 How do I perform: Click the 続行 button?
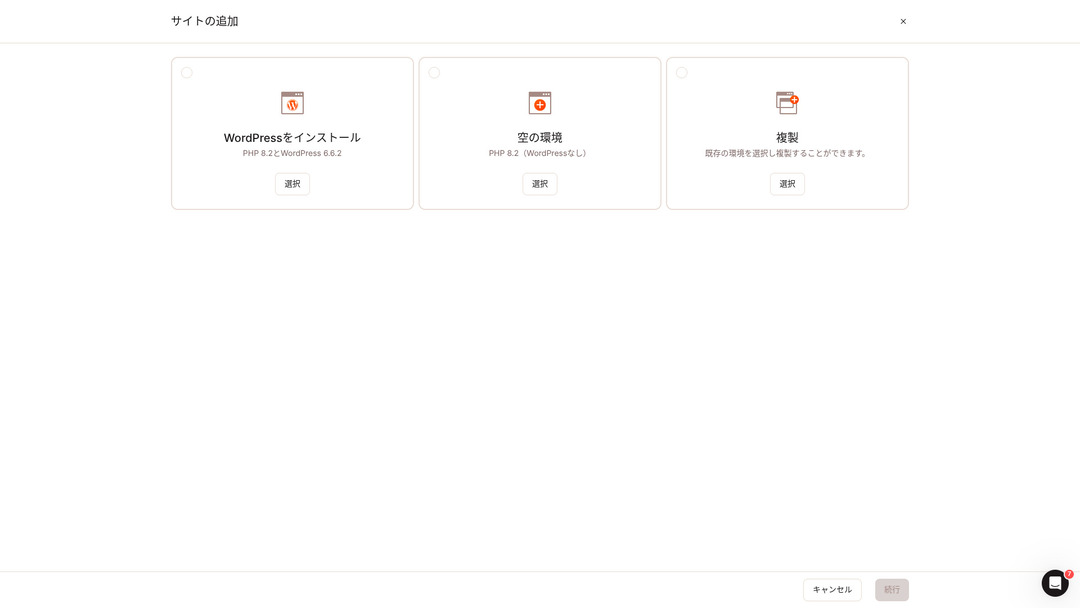coord(892,589)
